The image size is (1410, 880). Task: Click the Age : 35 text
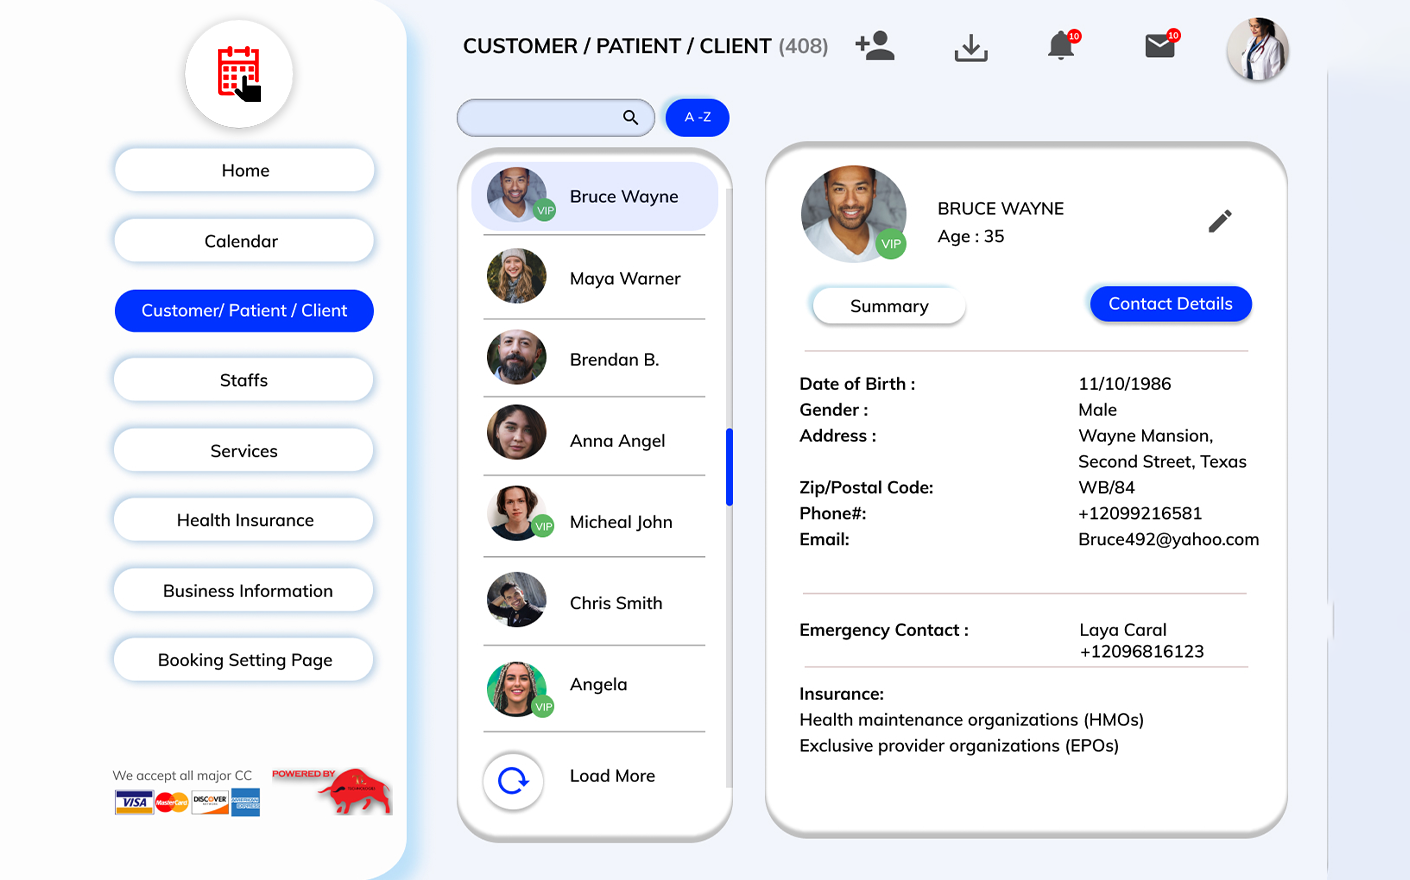(x=971, y=237)
